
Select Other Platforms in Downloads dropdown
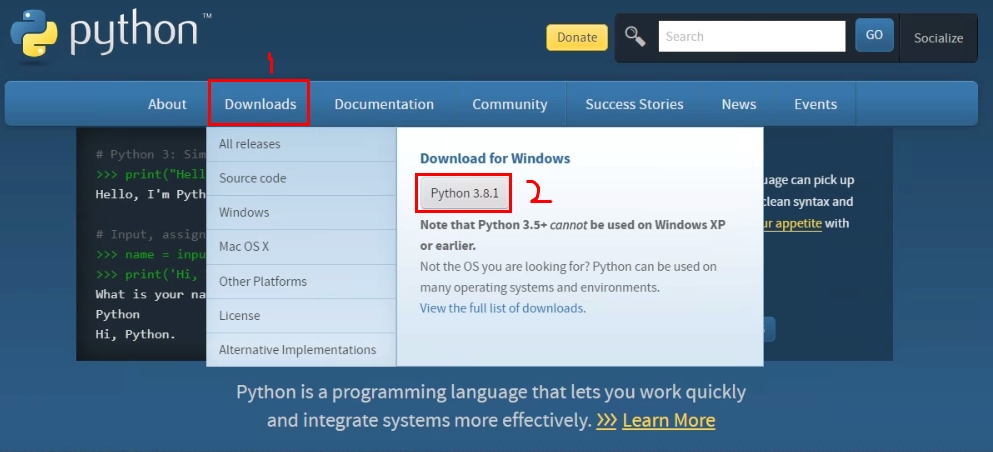tap(301, 281)
